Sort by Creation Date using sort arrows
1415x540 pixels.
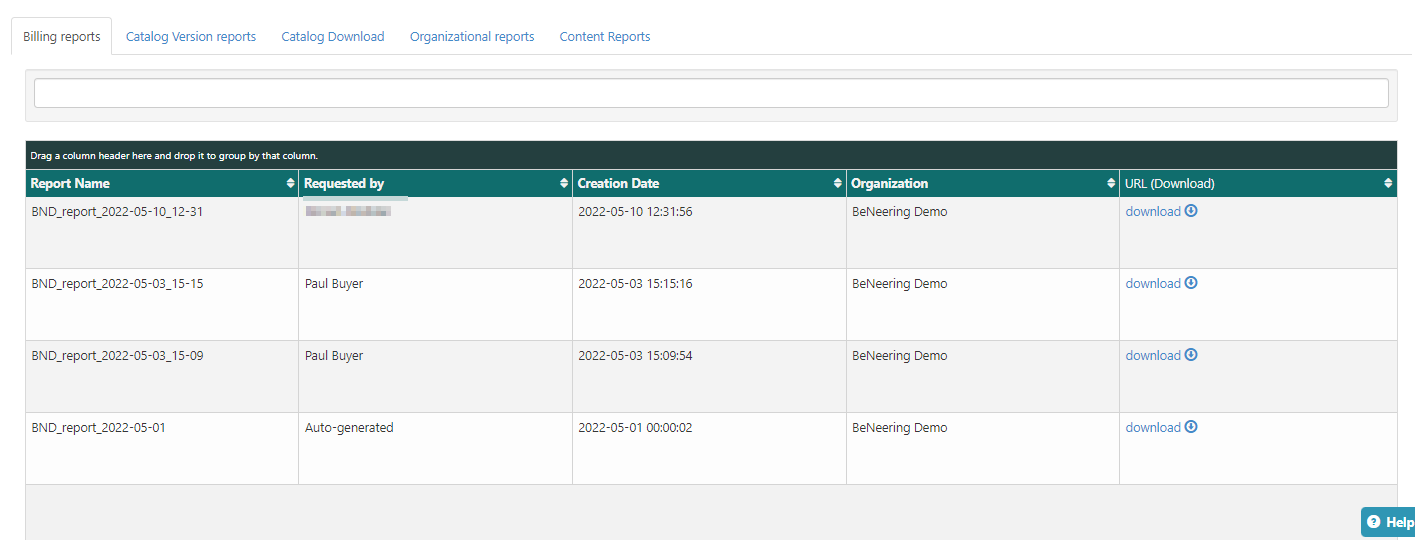(x=838, y=184)
